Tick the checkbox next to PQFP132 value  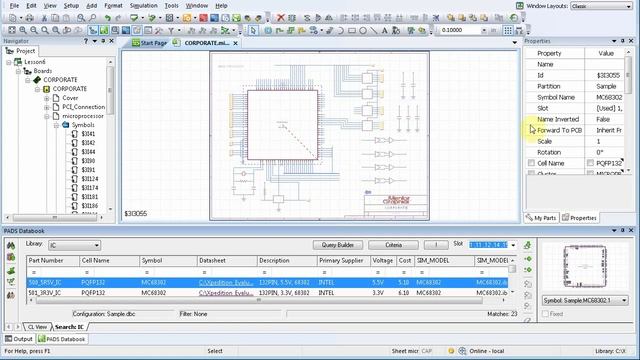tap(590, 163)
